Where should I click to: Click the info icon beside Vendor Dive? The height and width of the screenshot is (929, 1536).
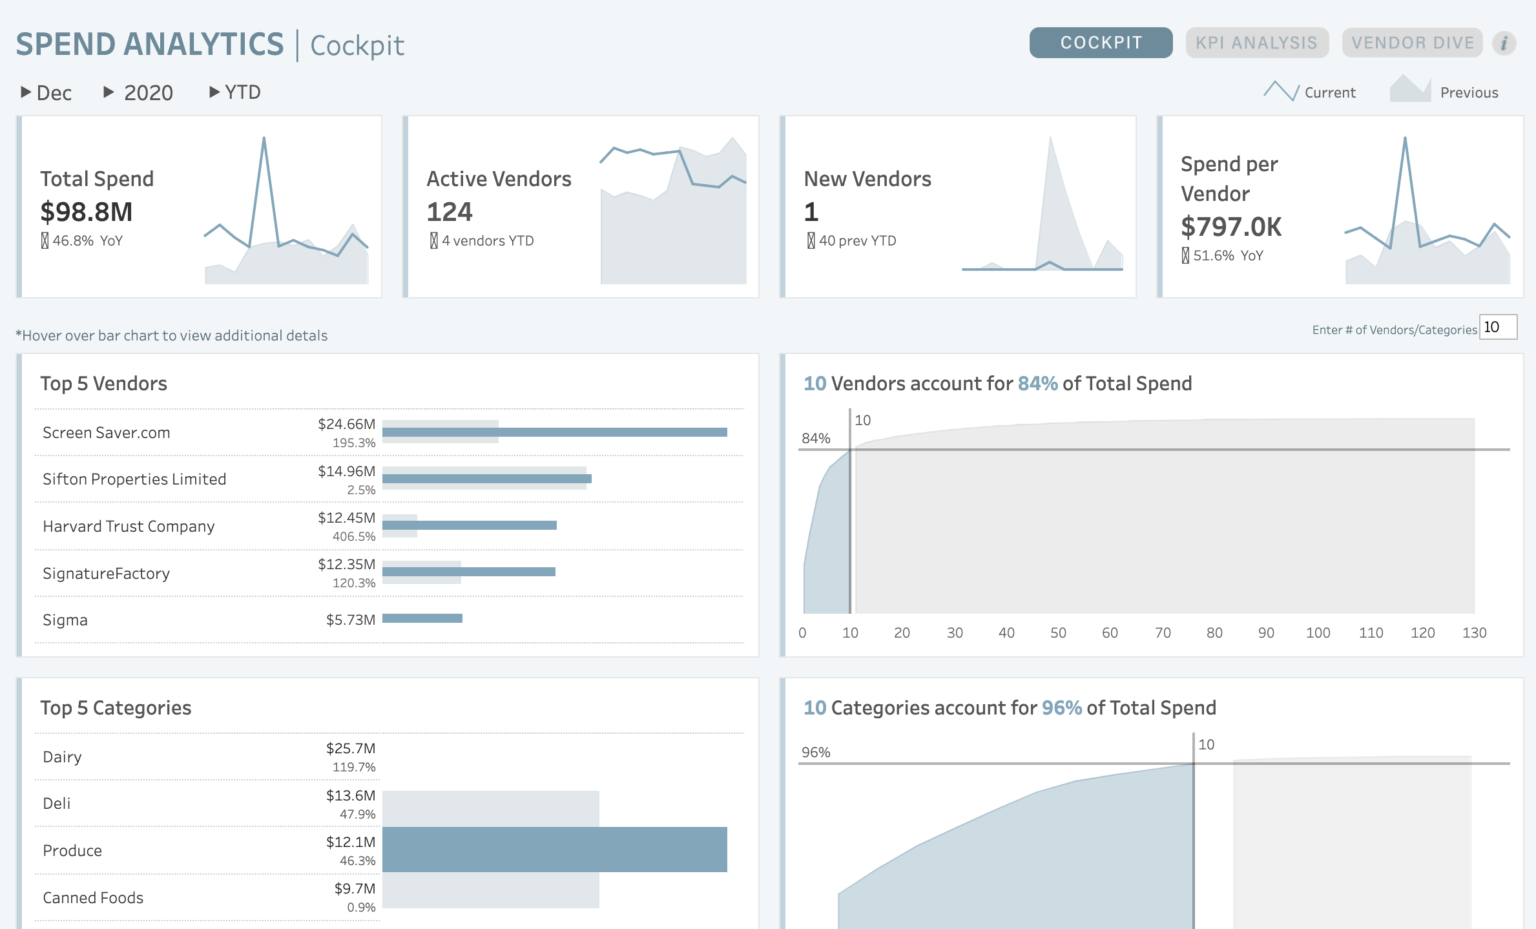click(1504, 43)
